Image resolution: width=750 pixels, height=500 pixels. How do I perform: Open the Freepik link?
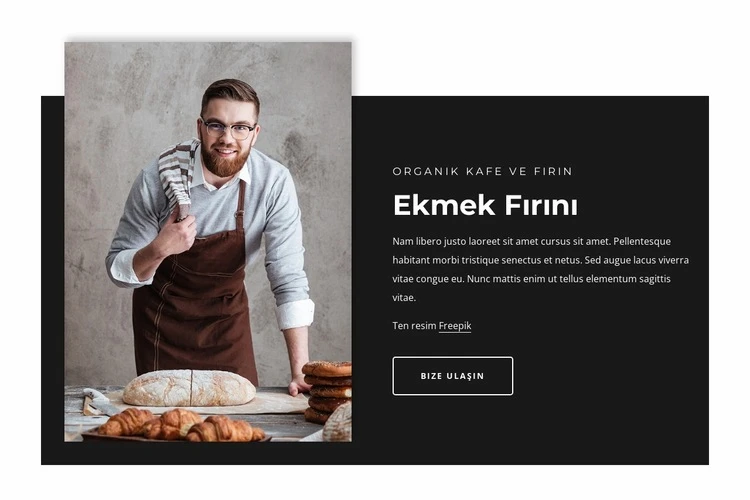[455, 326]
